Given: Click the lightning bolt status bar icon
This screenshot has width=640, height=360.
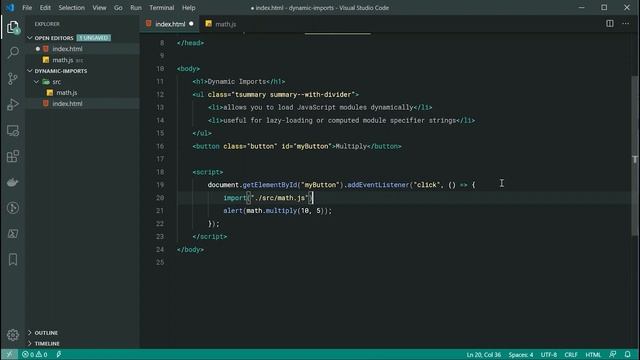Looking at the screenshot, I should point(59,354).
